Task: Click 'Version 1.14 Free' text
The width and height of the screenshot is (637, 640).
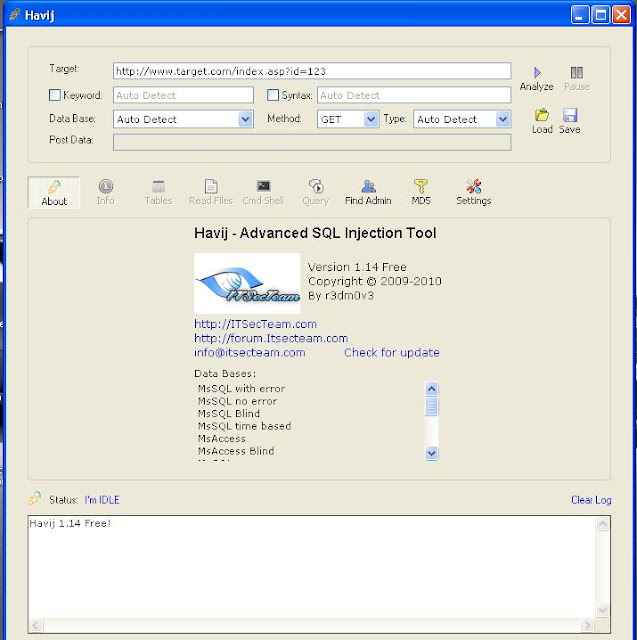Action: [x=357, y=267]
